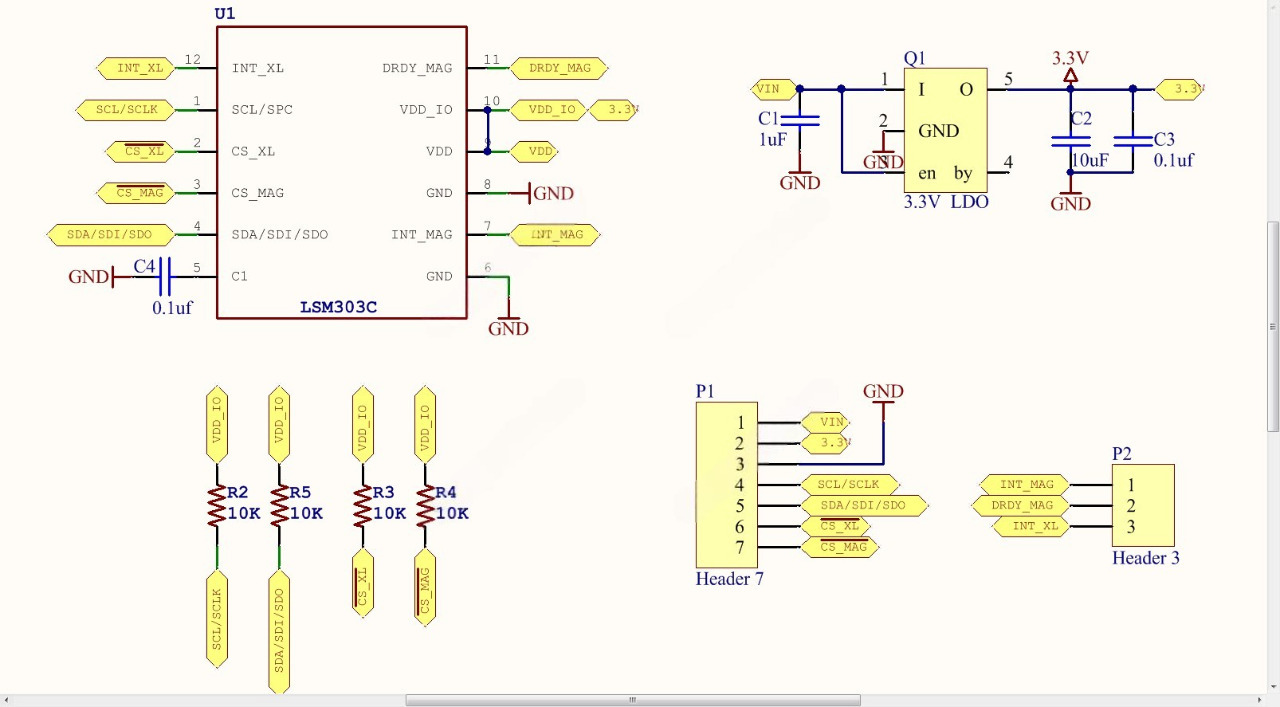
Task: Select resistor R2 symbol
Action: [216, 505]
